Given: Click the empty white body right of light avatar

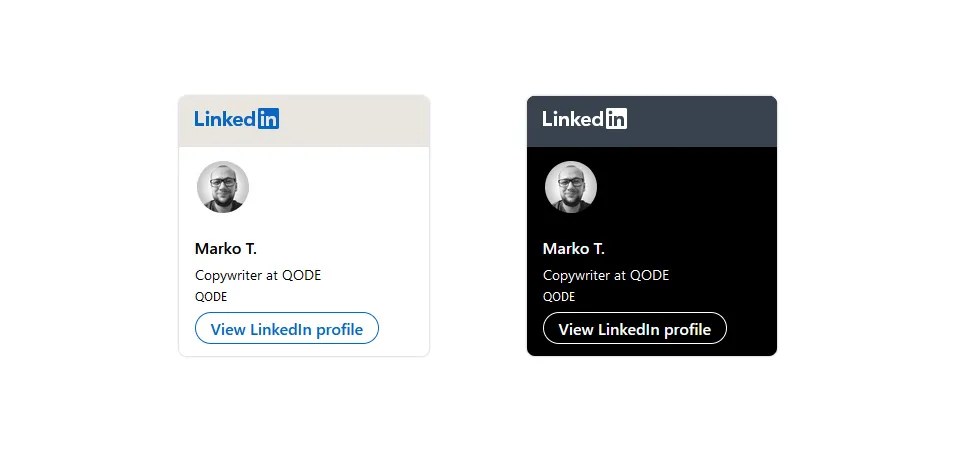Looking at the screenshot, I should pos(340,190).
